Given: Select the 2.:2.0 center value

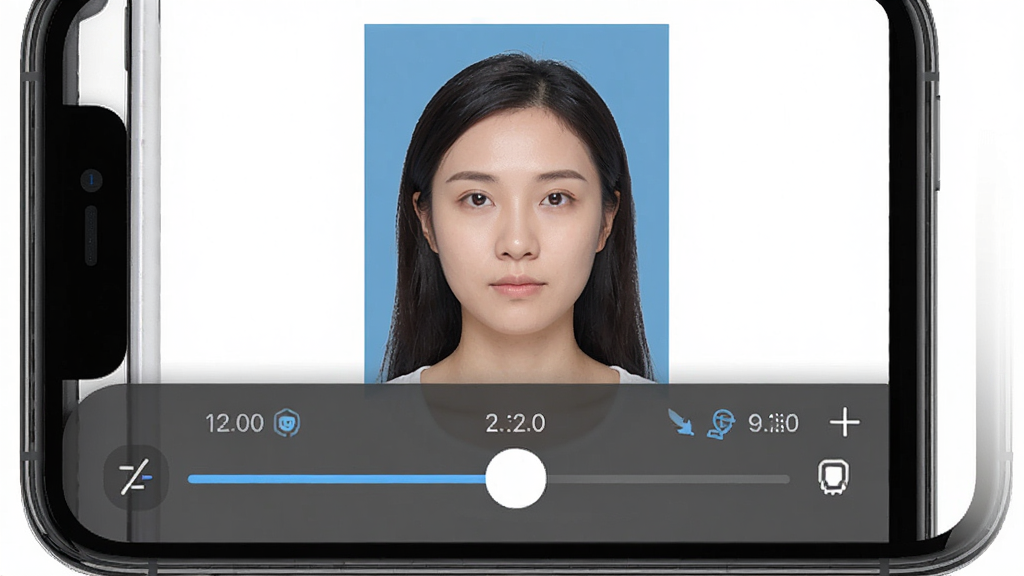Looking at the screenshot, I should 515,423.
